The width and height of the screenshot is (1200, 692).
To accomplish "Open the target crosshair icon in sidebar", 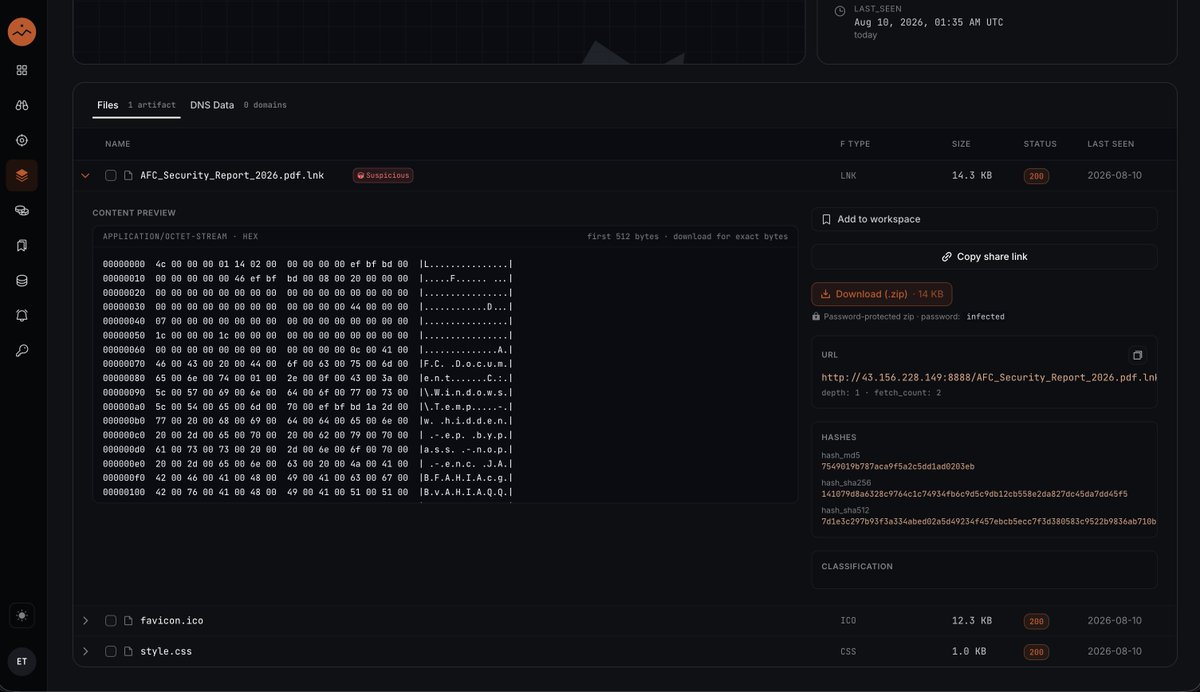I will (x=22, y=140).
